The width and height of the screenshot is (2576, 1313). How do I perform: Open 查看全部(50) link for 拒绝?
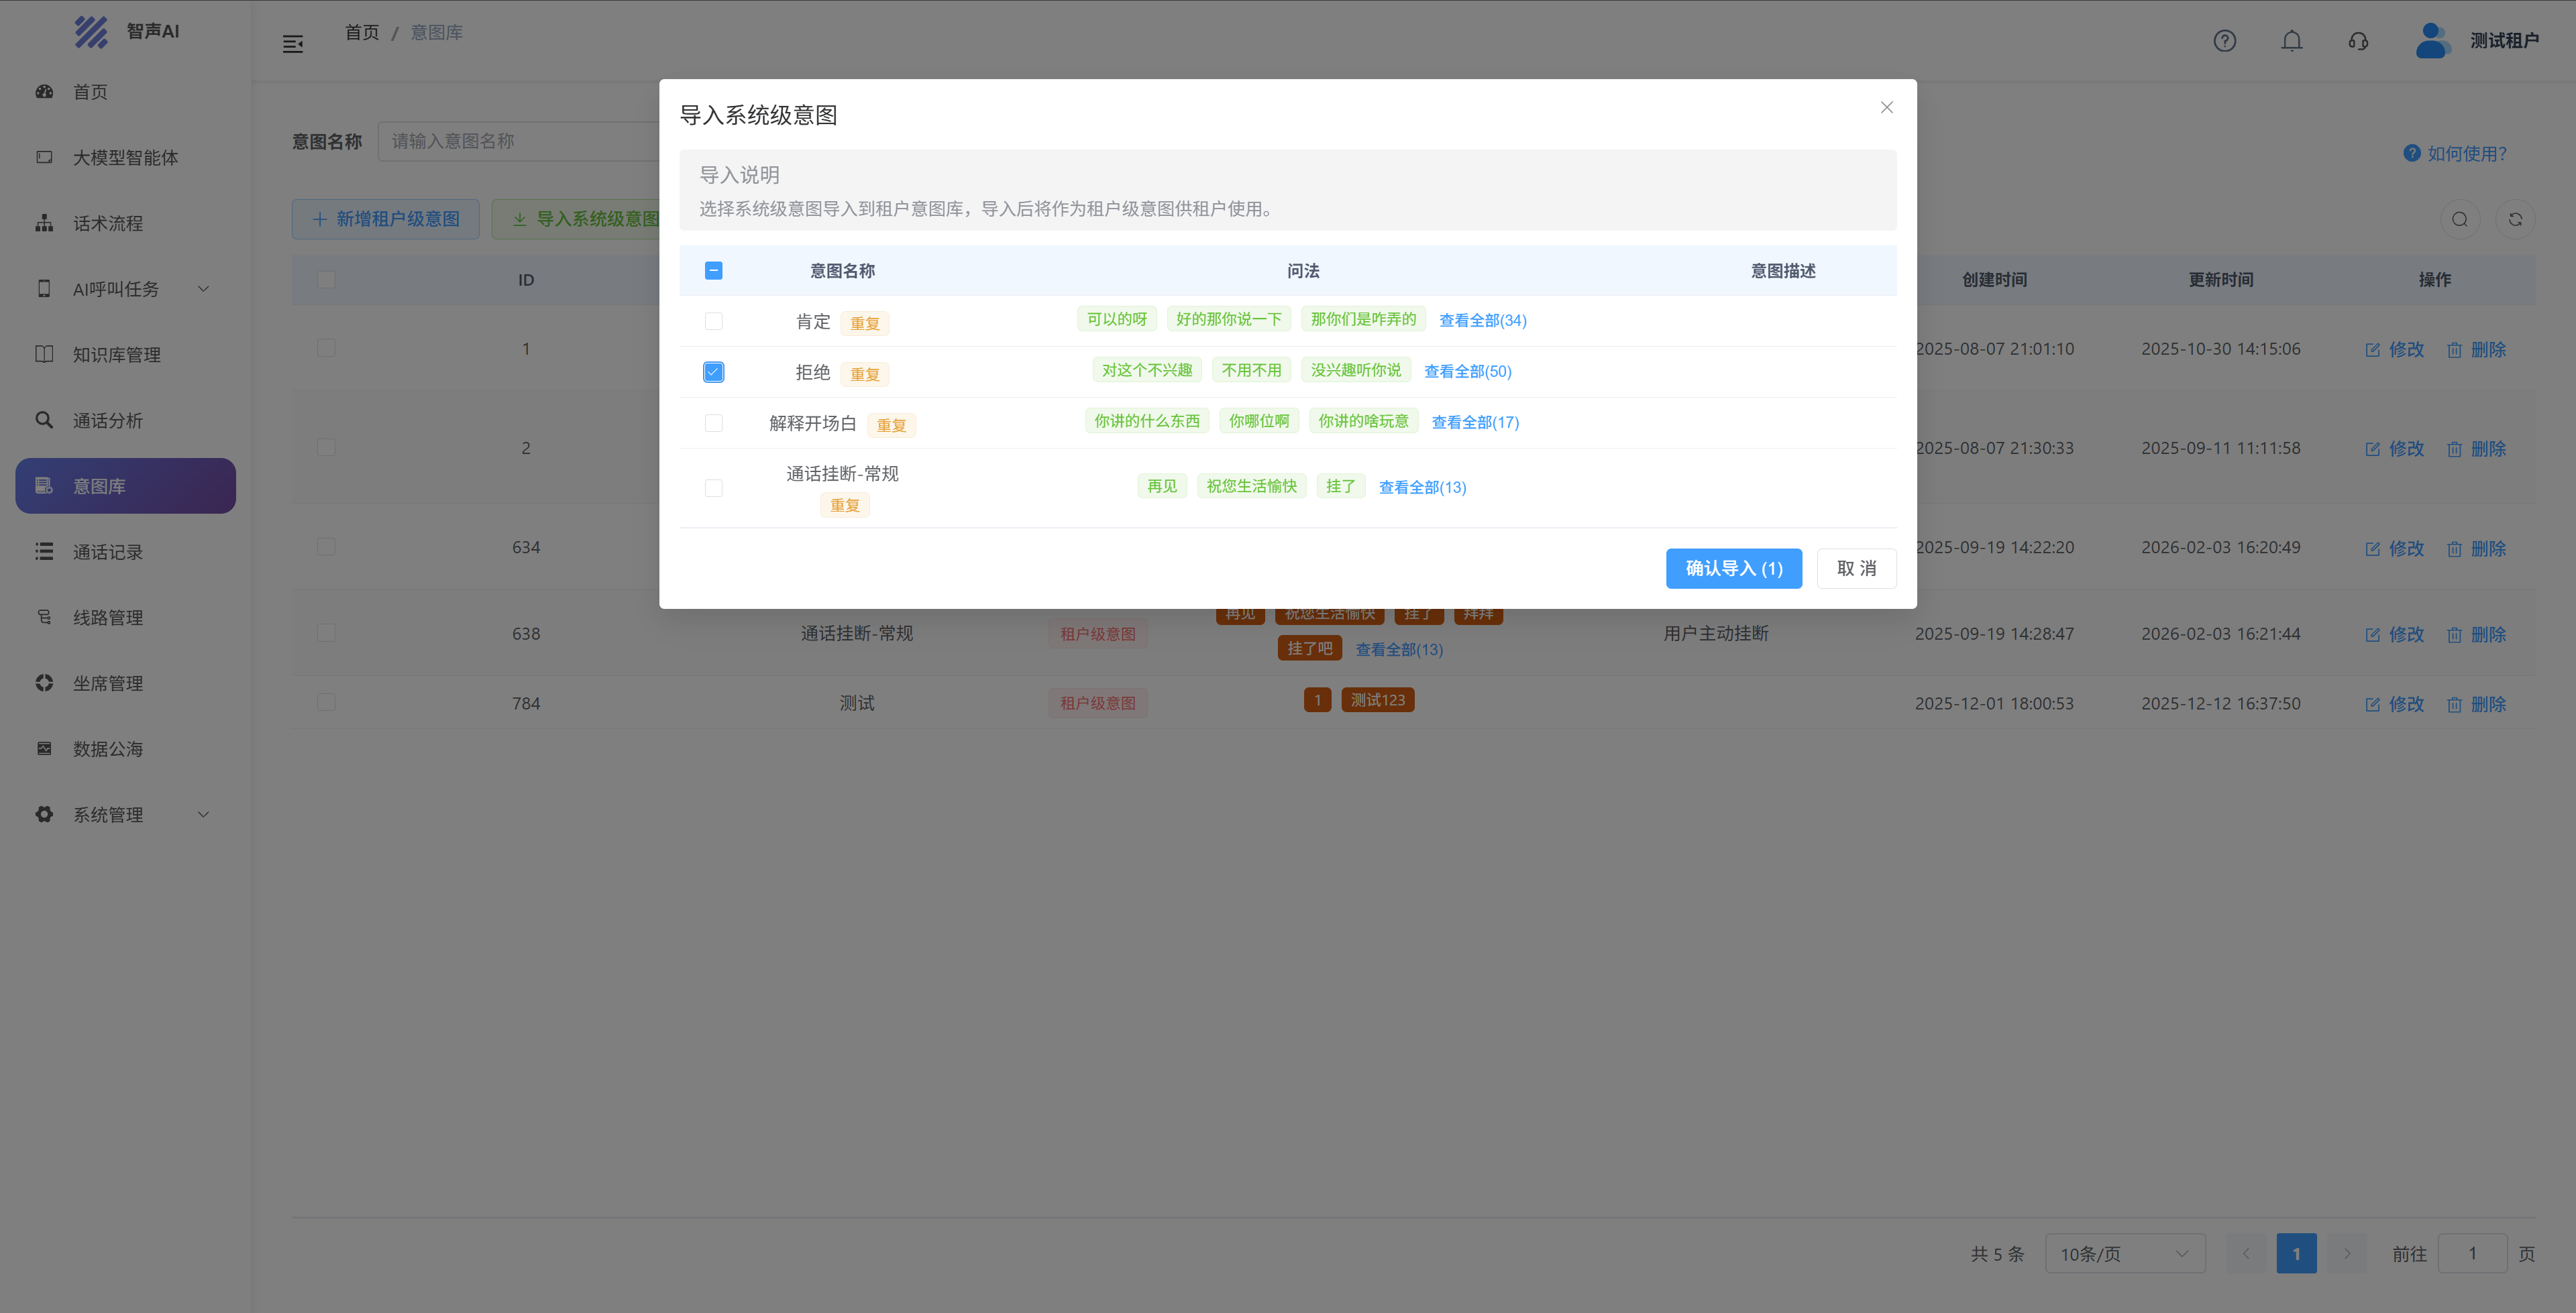[1467, 371]
